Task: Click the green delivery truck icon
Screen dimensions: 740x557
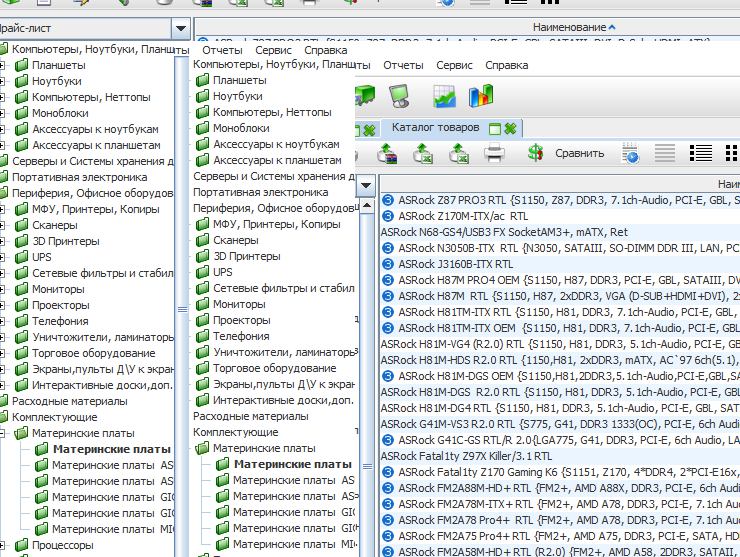Action: [x=365, y=96]
